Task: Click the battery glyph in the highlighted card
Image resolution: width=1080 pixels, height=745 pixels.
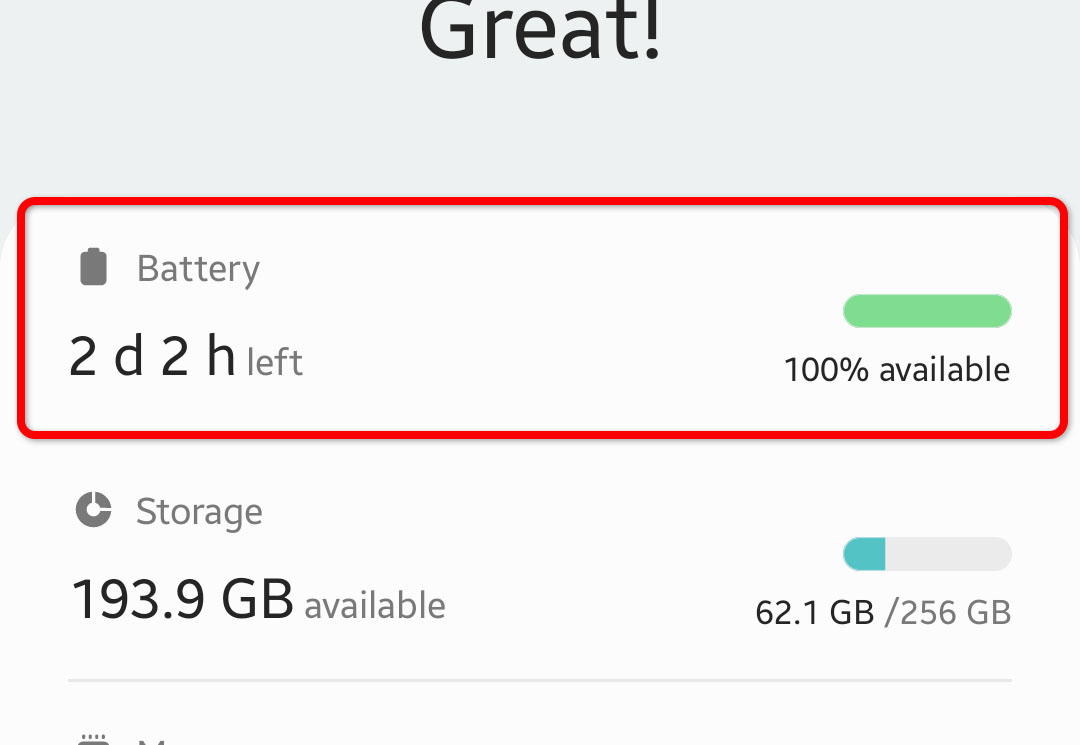Action: tap(92, 266)
